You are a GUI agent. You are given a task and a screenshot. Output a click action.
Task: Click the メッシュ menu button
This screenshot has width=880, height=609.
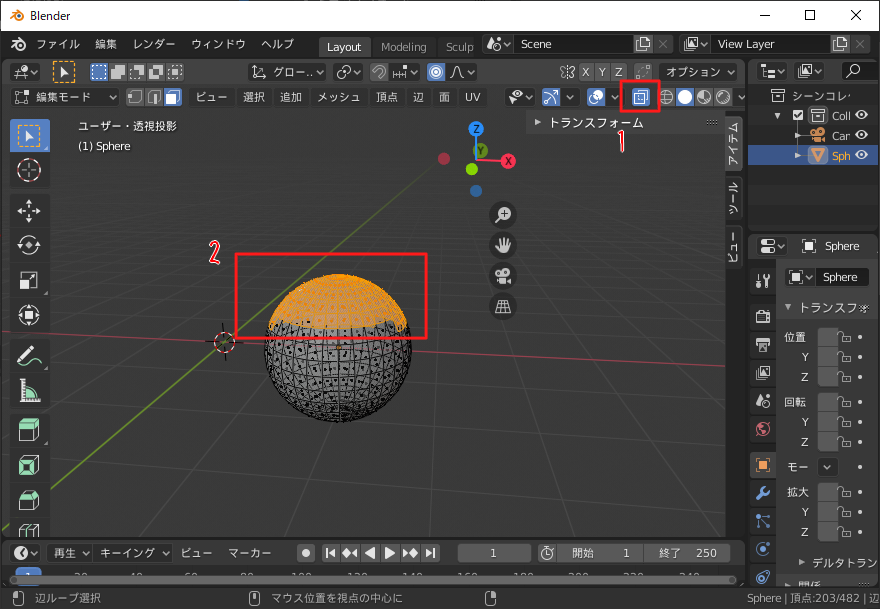[338, 97]
